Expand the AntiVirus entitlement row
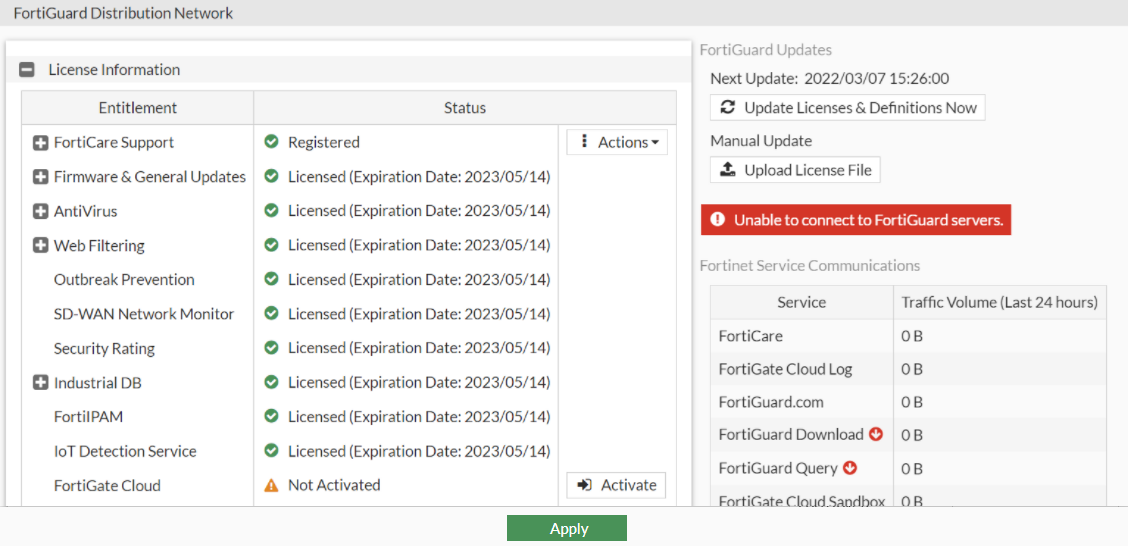1128x546 pixels. pos(41,211)
